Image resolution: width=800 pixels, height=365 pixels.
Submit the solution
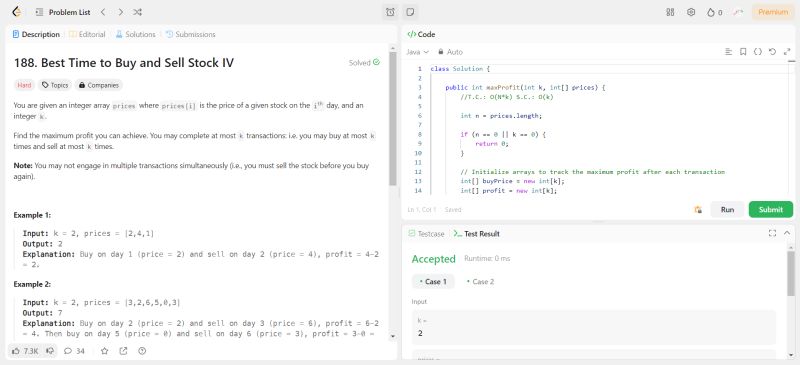click(x=770, y=209)
